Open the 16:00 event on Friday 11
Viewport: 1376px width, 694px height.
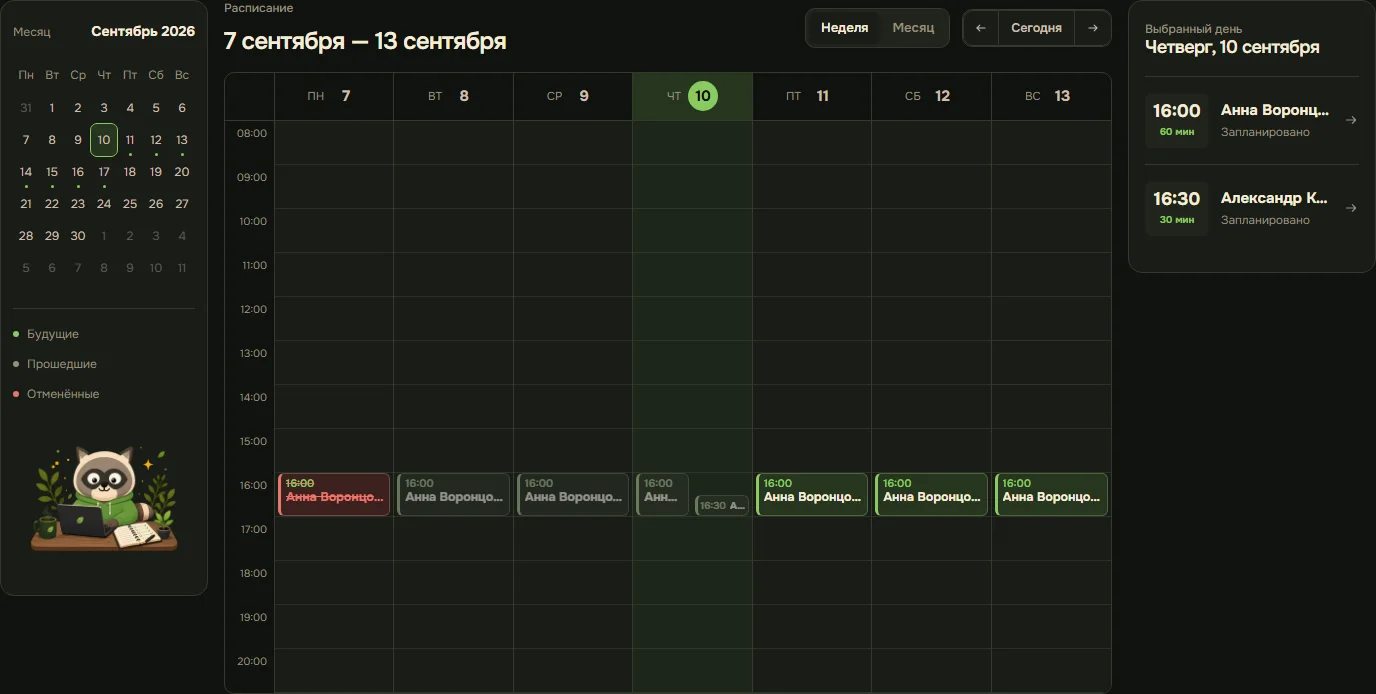(x=812, y=494)
